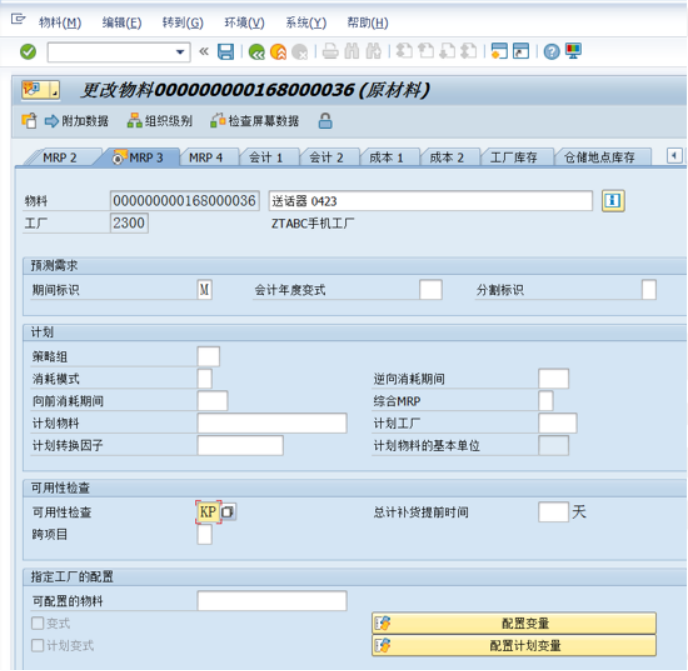Click the 总计补货提前时间 input field
Screen dimensions: 688x671
[x=553, y=512]
